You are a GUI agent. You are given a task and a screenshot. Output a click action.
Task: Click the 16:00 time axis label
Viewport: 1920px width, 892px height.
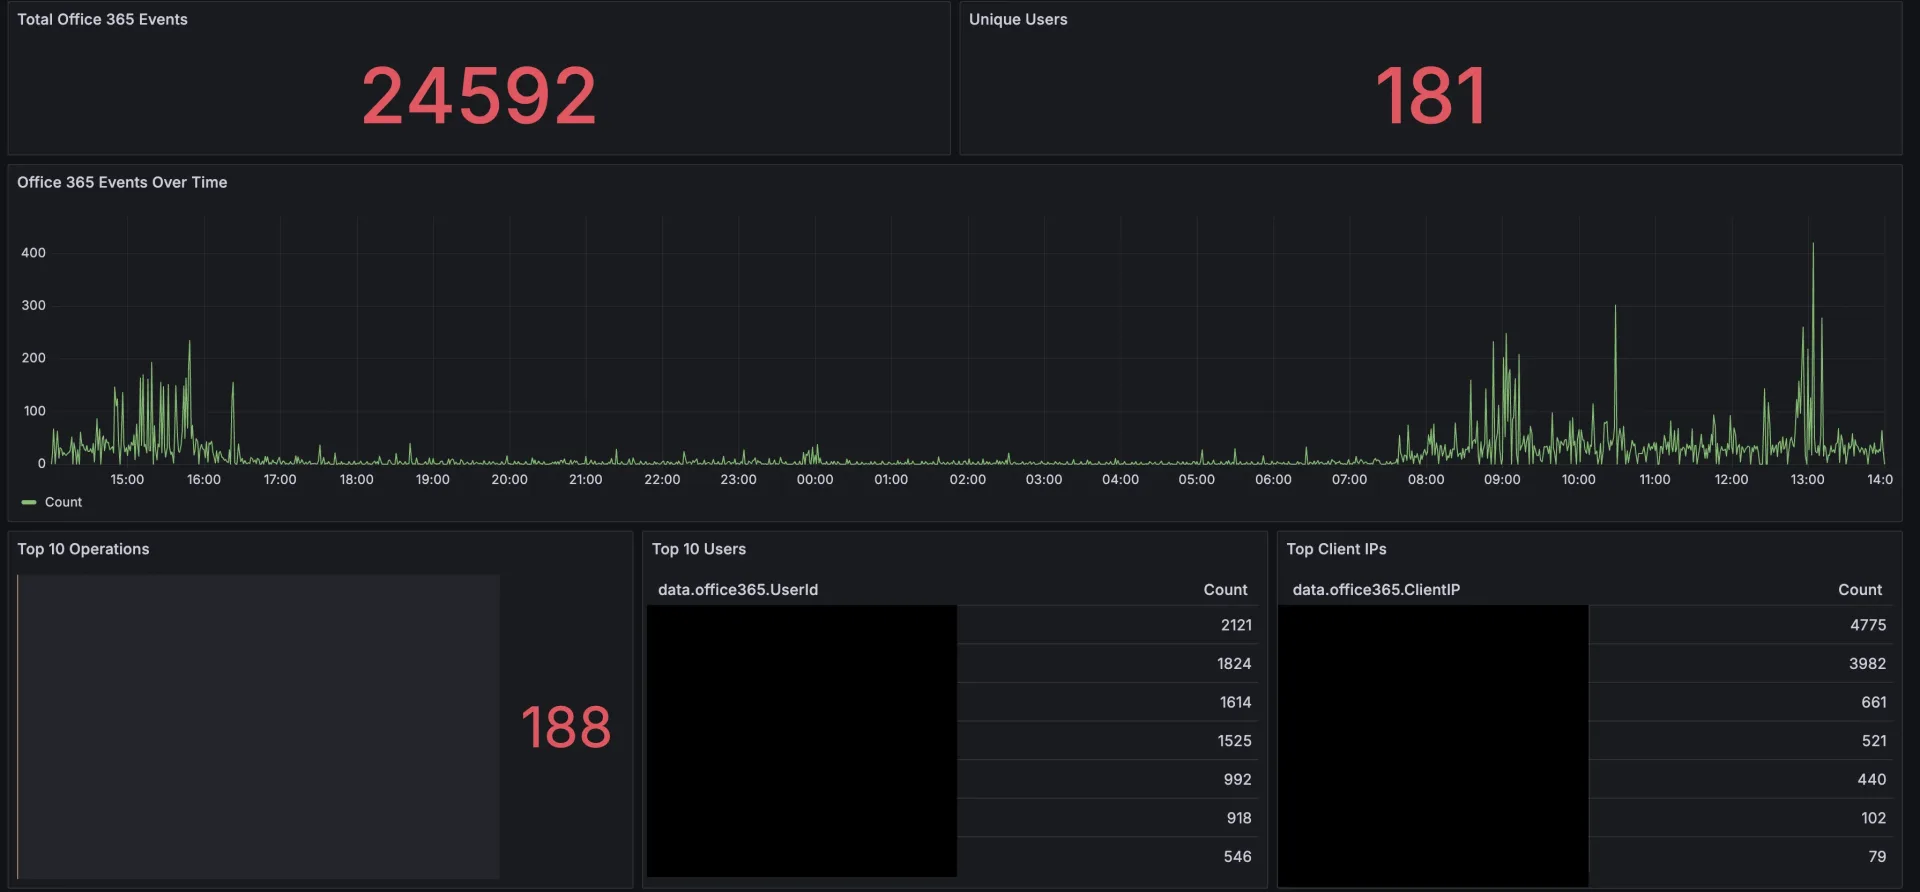tap(204, 480)
